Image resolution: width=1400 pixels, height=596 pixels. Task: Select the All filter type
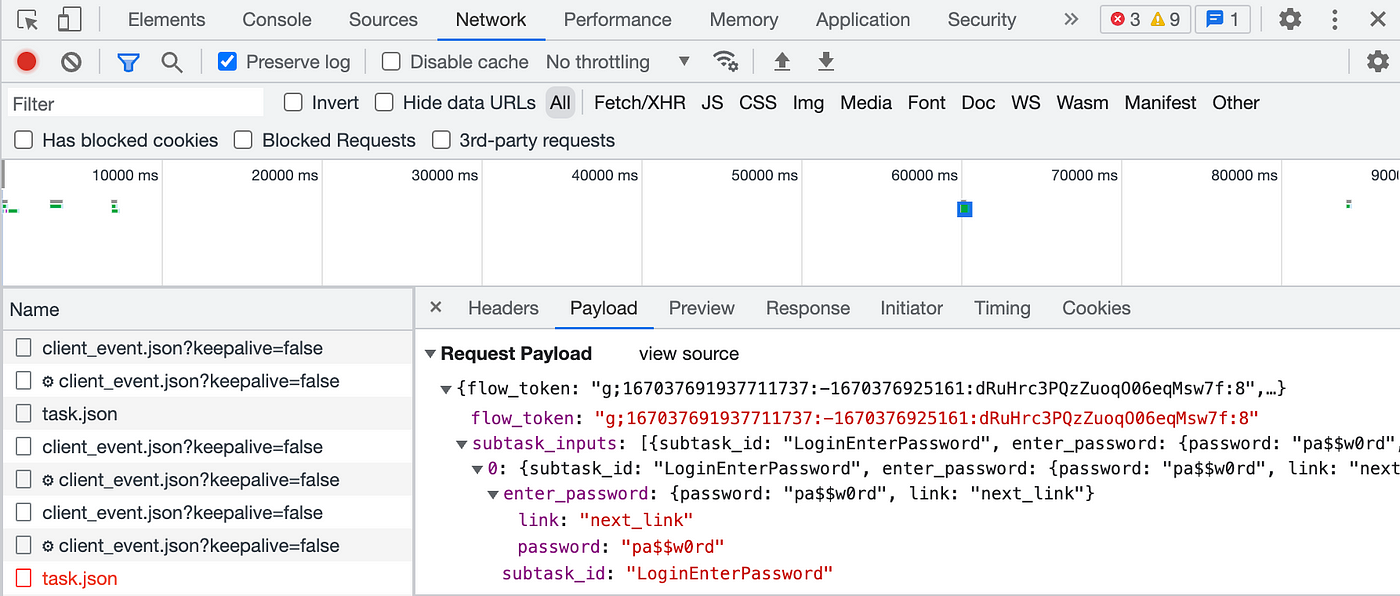point(560,102)
